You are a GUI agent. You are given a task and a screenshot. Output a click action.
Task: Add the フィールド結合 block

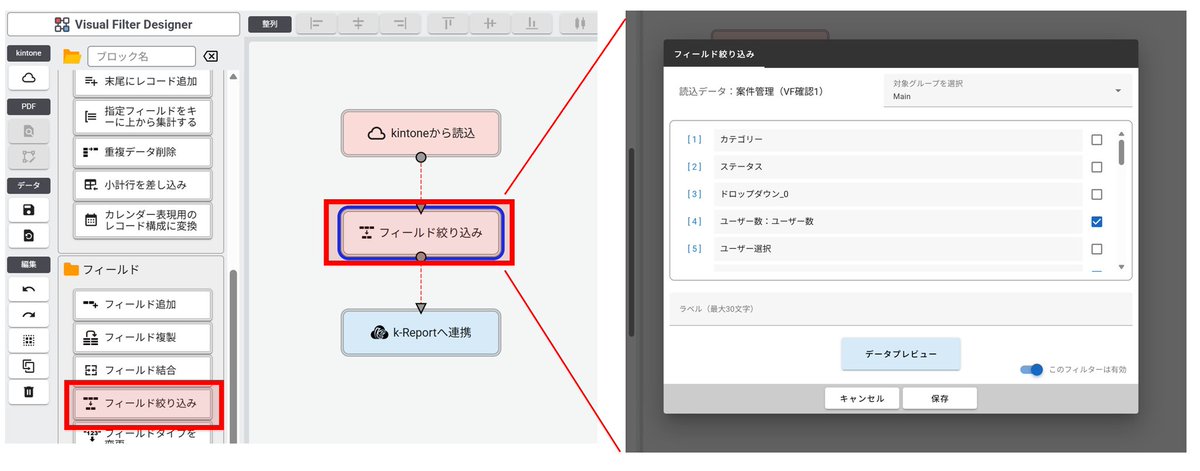pyautogui.click(x=143, y=370)
